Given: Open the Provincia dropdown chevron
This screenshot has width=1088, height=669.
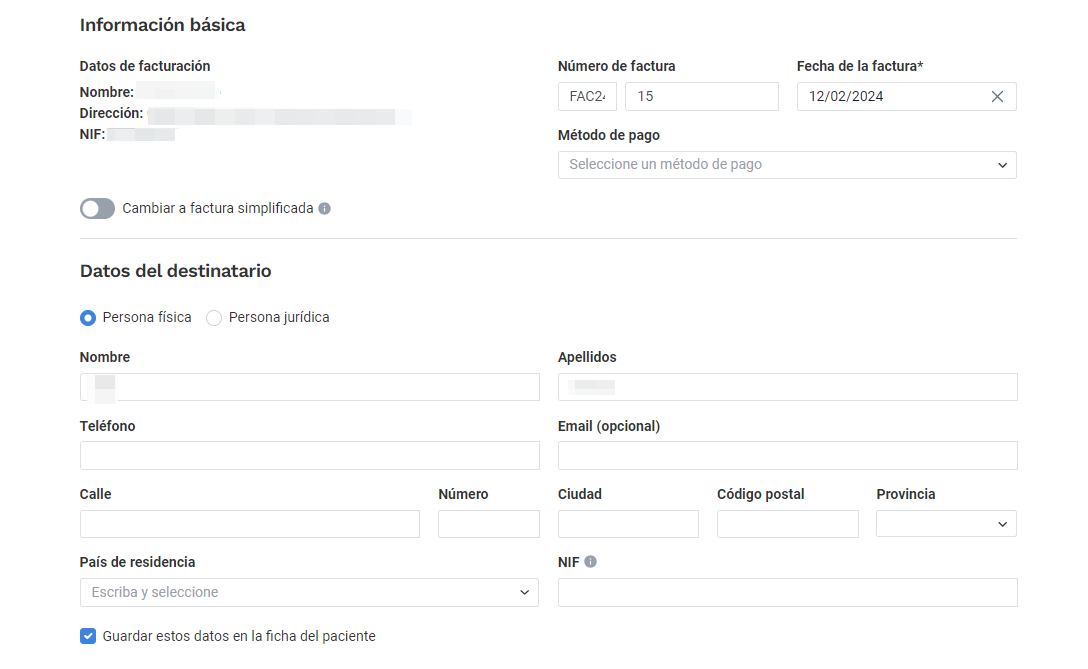Looking at the screenshot, I should 1002,523.
